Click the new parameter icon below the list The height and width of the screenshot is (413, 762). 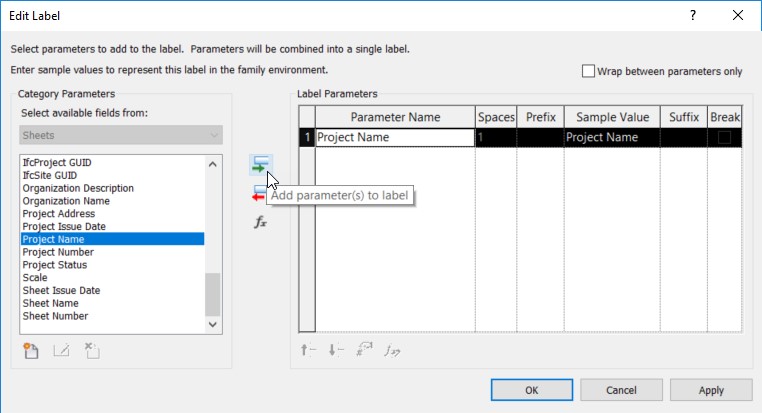(31, 350)
